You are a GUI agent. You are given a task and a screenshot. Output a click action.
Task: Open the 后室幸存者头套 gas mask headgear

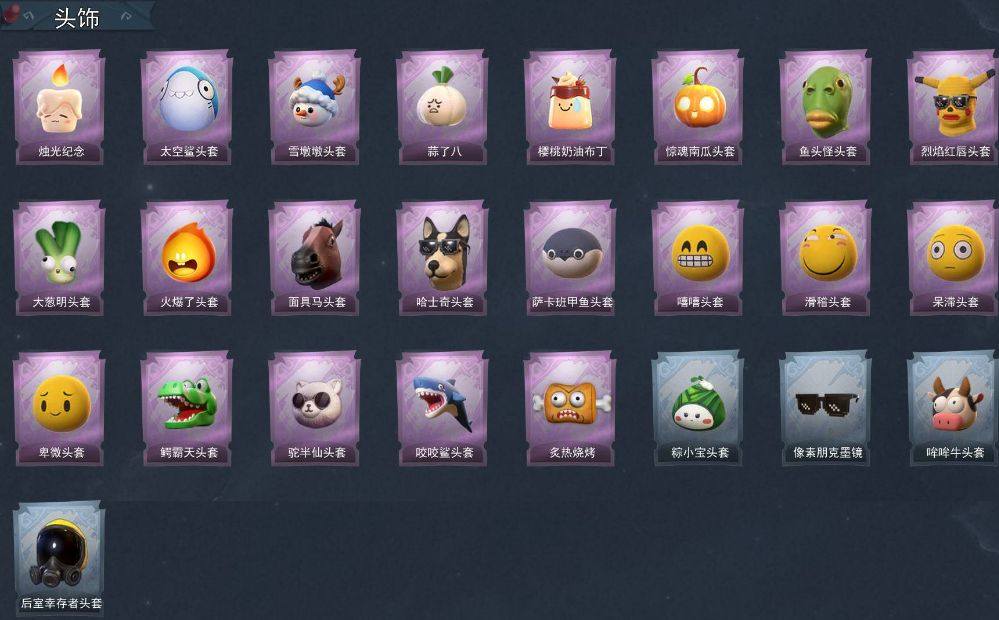[60, 558]
